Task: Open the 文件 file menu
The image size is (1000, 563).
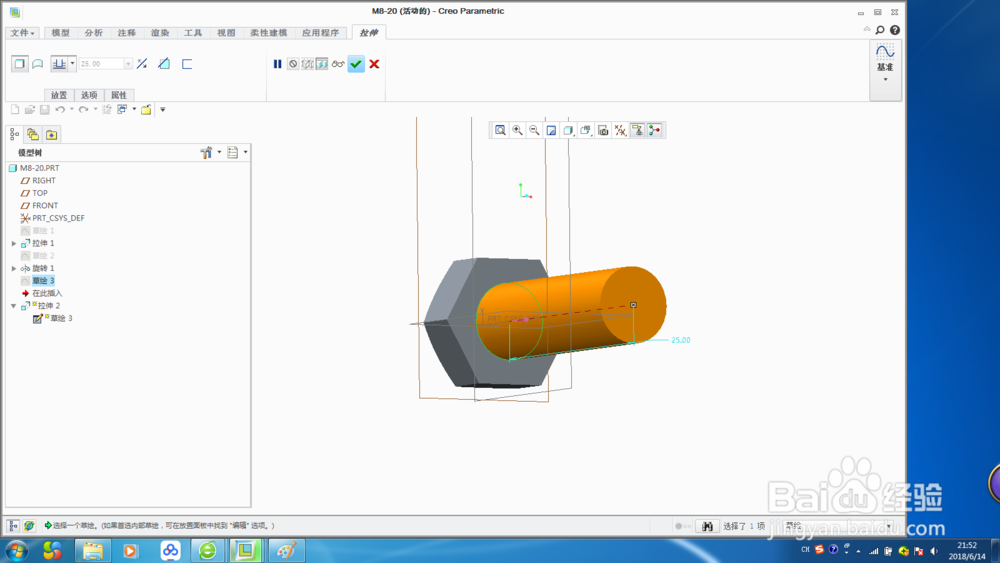Action: tap(22, 33)
